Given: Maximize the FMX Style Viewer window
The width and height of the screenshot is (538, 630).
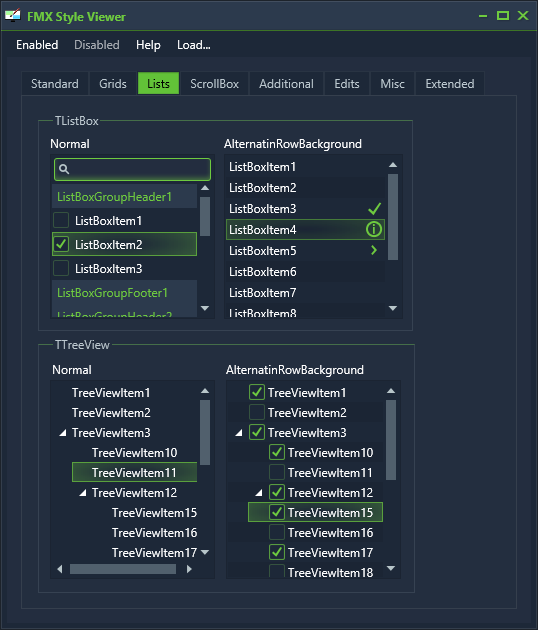Looking at the screenshot, I should (x=503, y=16).
